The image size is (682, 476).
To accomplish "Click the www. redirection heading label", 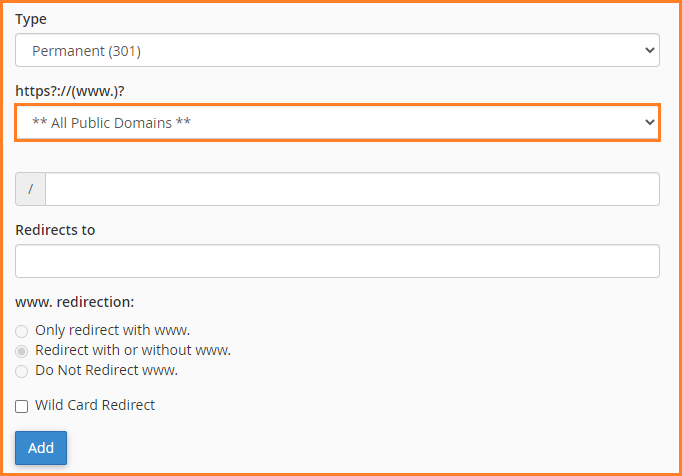I will [x=75, y=302].
